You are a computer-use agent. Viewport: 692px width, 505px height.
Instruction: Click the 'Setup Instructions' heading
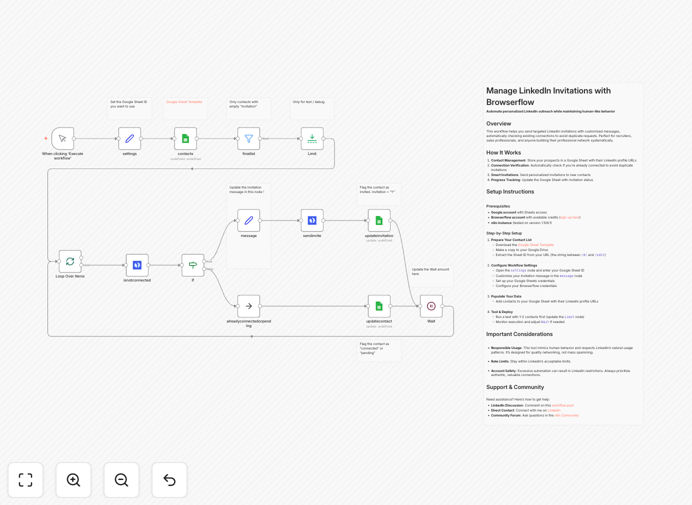(x=510, y=192)
